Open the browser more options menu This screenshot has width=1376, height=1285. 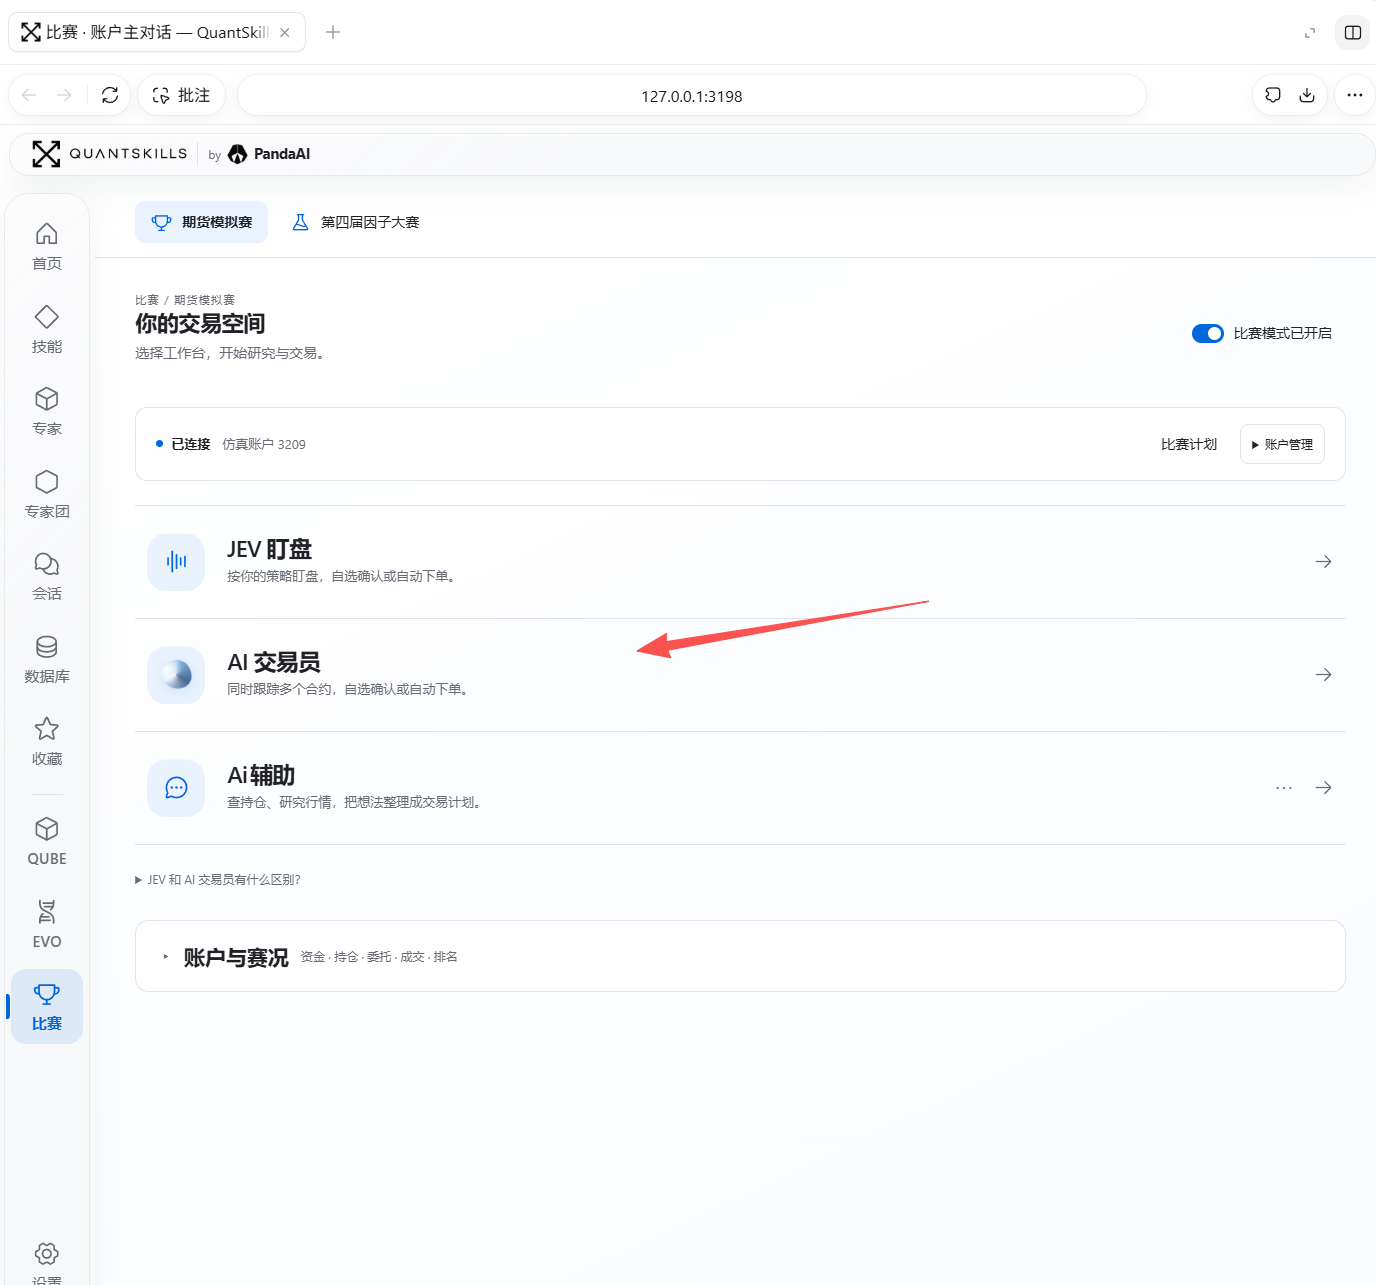click(1354, 95)
